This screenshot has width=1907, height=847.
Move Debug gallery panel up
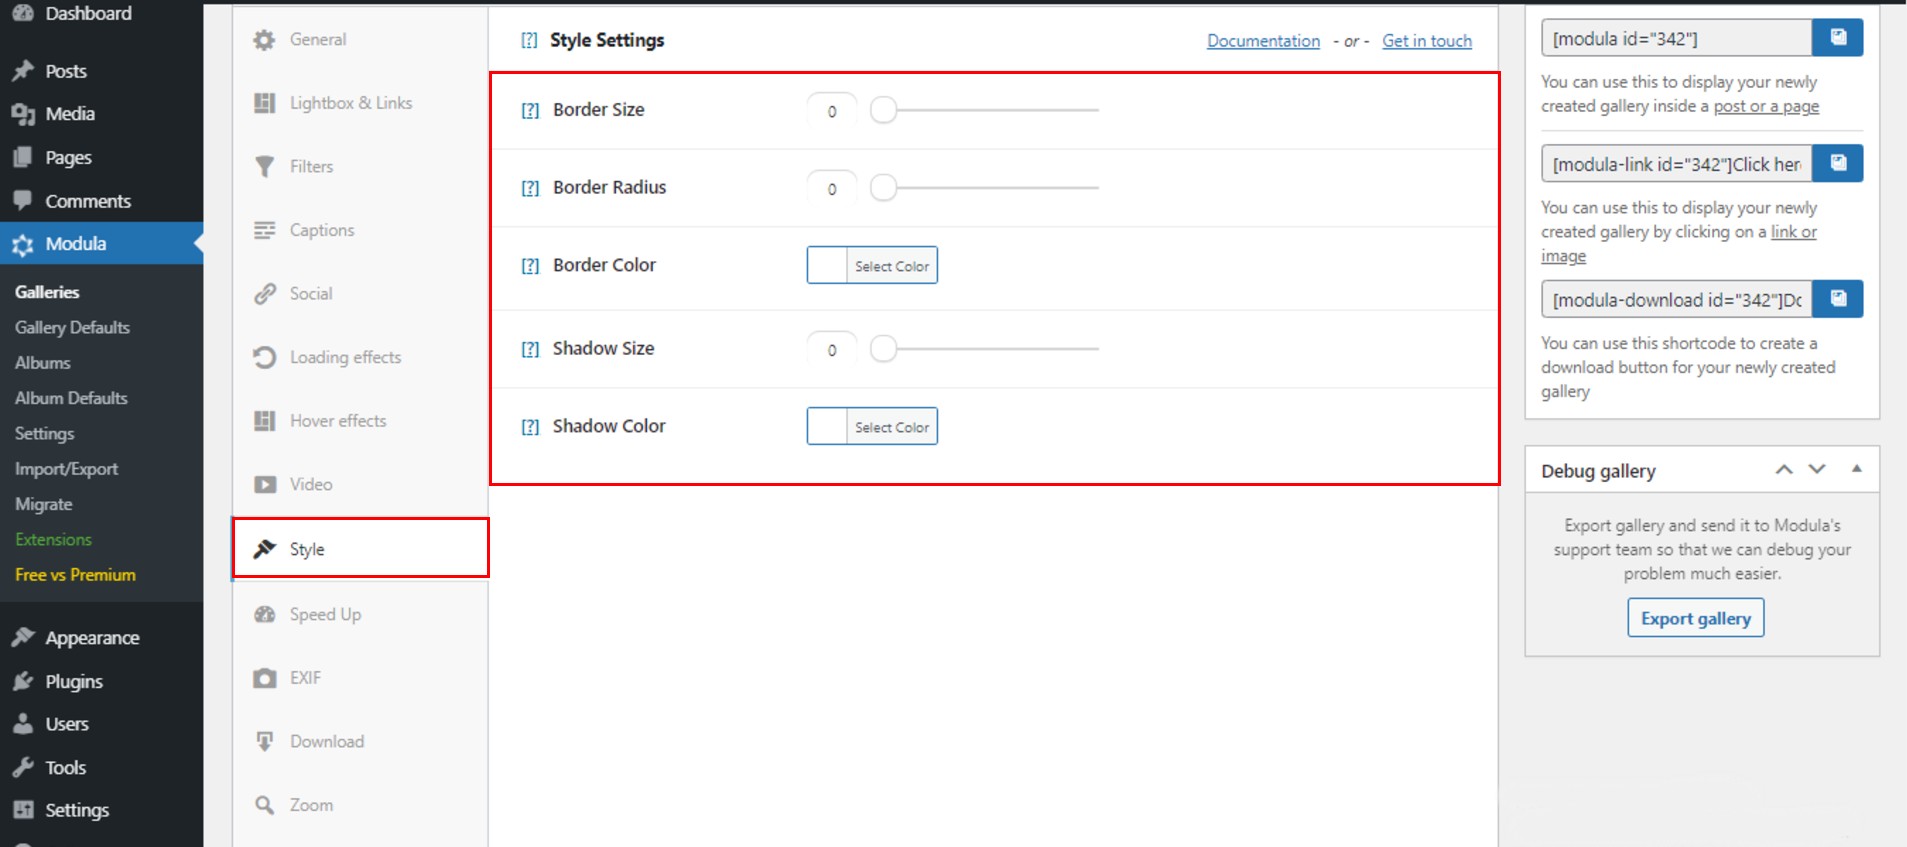(1784, 470)
